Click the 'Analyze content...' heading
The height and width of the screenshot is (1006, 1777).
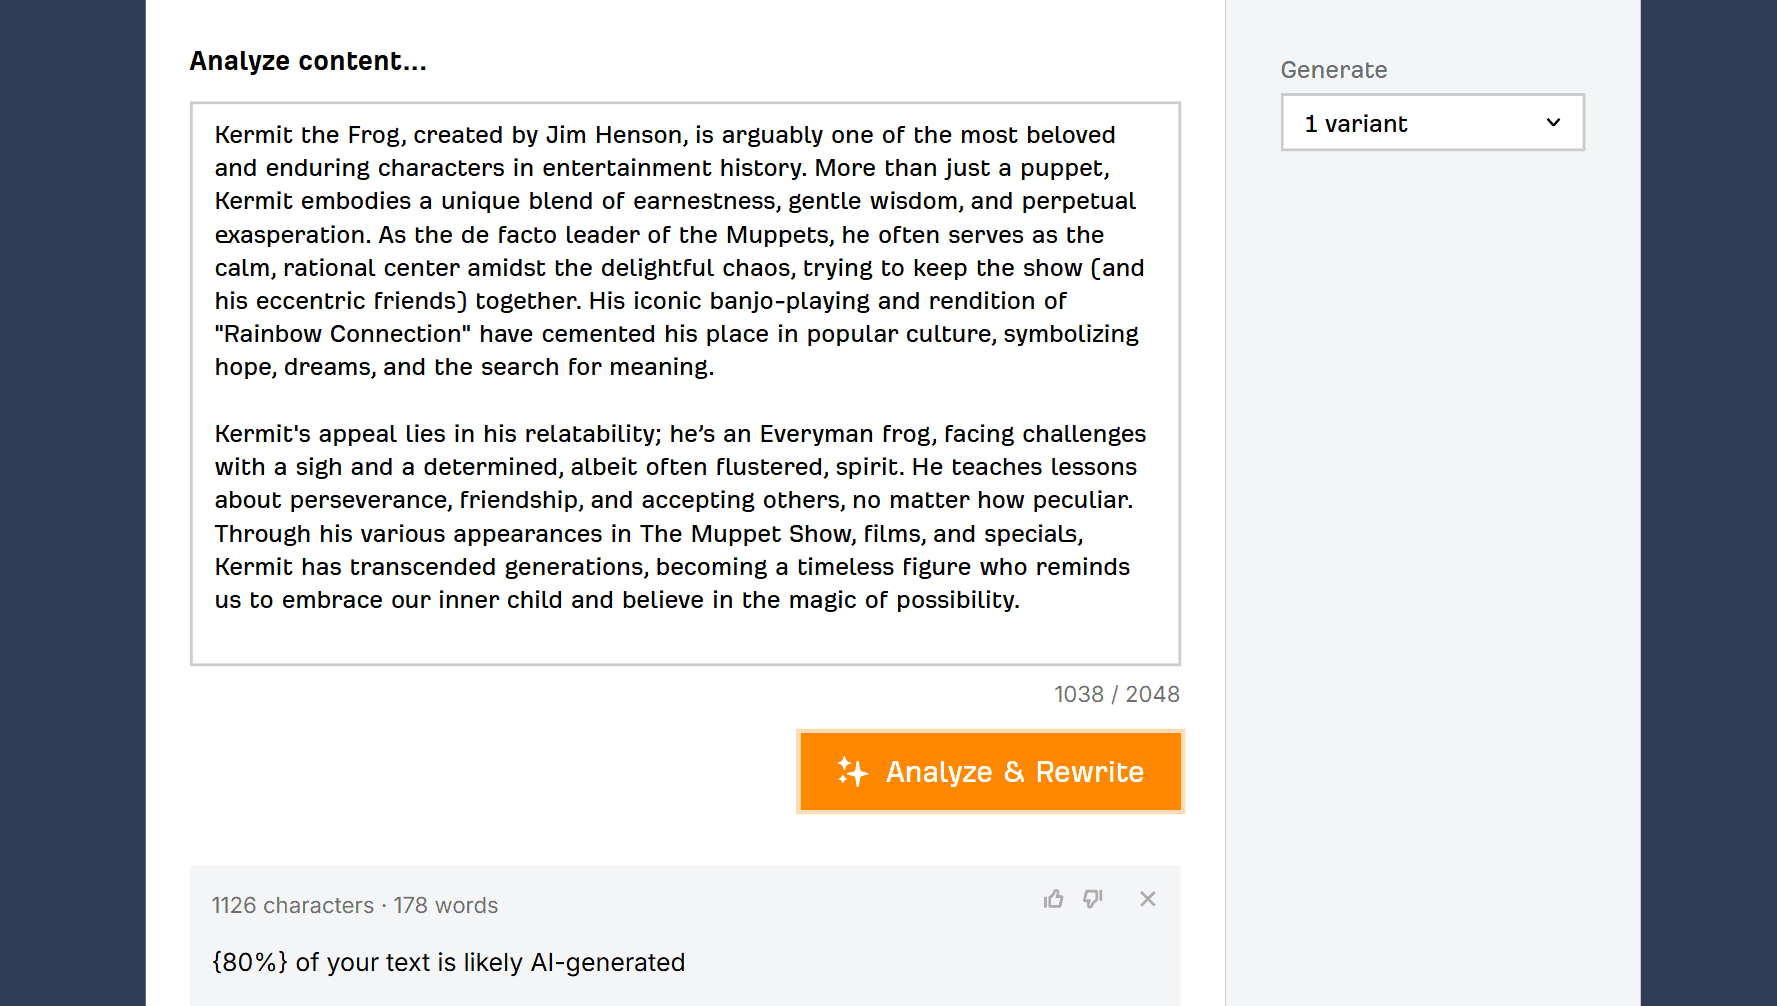(x=308, y=61)
